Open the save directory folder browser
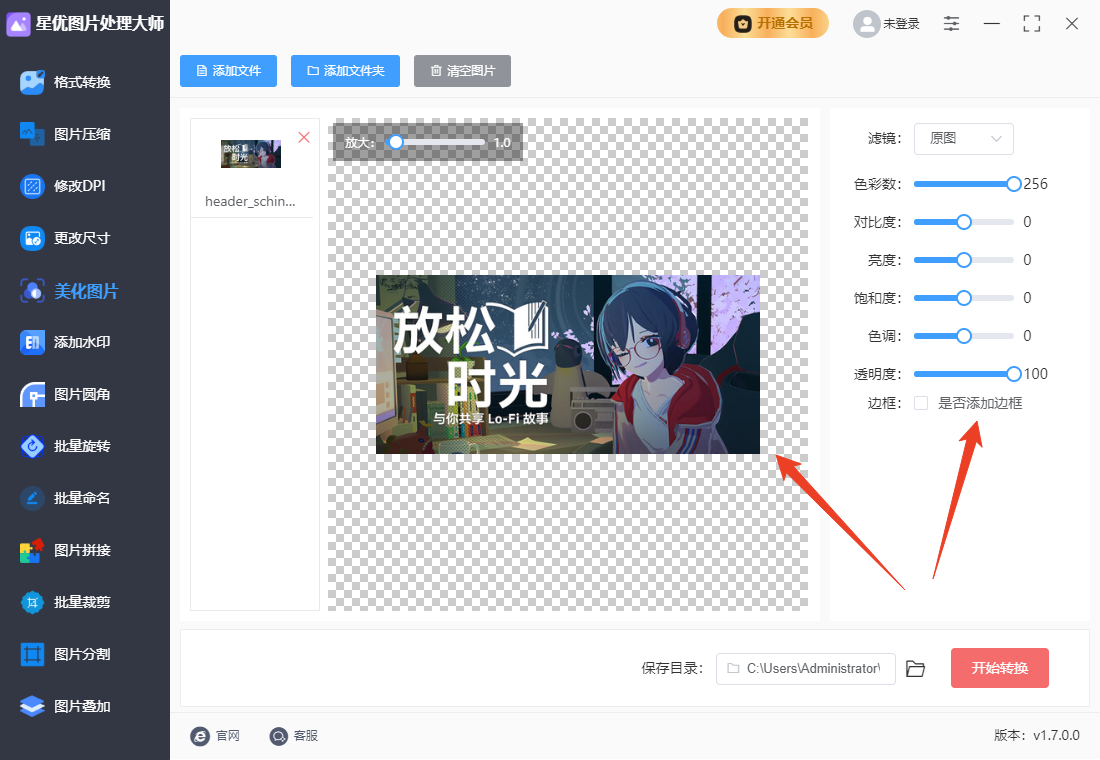 click(x=915, y=668)
